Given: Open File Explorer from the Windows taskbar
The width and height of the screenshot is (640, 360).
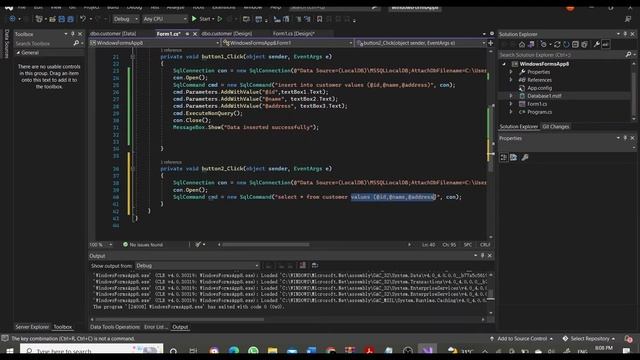Looking at the screenshot, I should [273, 351].
